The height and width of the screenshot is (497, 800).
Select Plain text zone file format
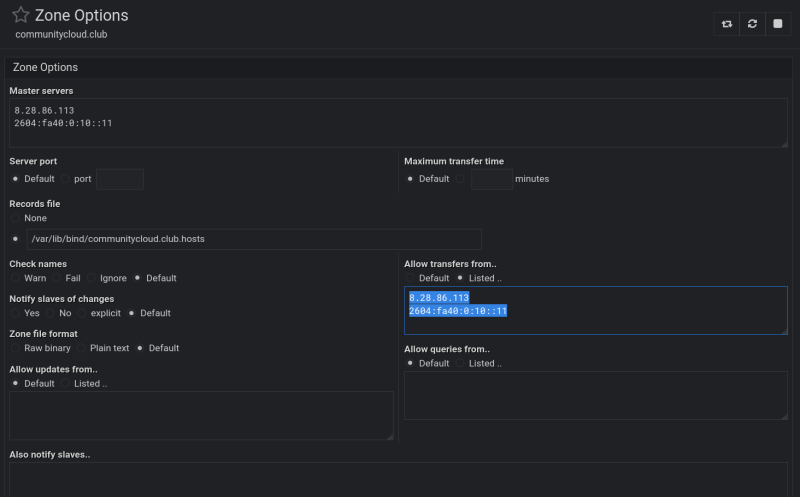[82, 348]
